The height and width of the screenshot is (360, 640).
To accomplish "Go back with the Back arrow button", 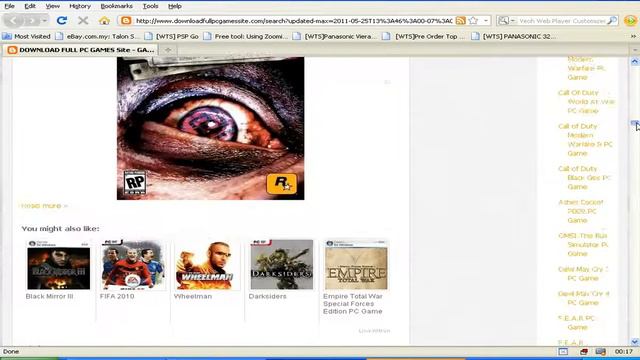I will pos(13,20).
